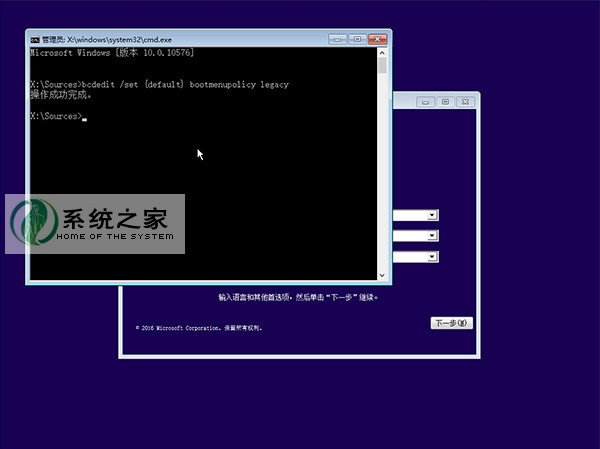This screenshot has height=449, width=600.
Task: Close the Windows Setup window
Action: [465, 102]
